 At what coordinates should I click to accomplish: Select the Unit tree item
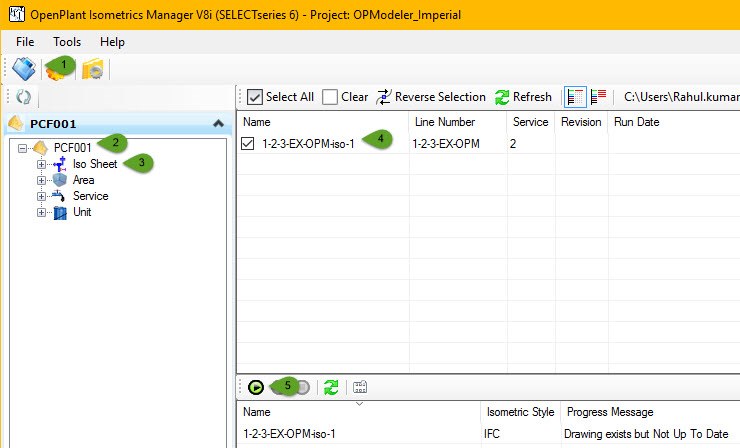click(82, 212)
